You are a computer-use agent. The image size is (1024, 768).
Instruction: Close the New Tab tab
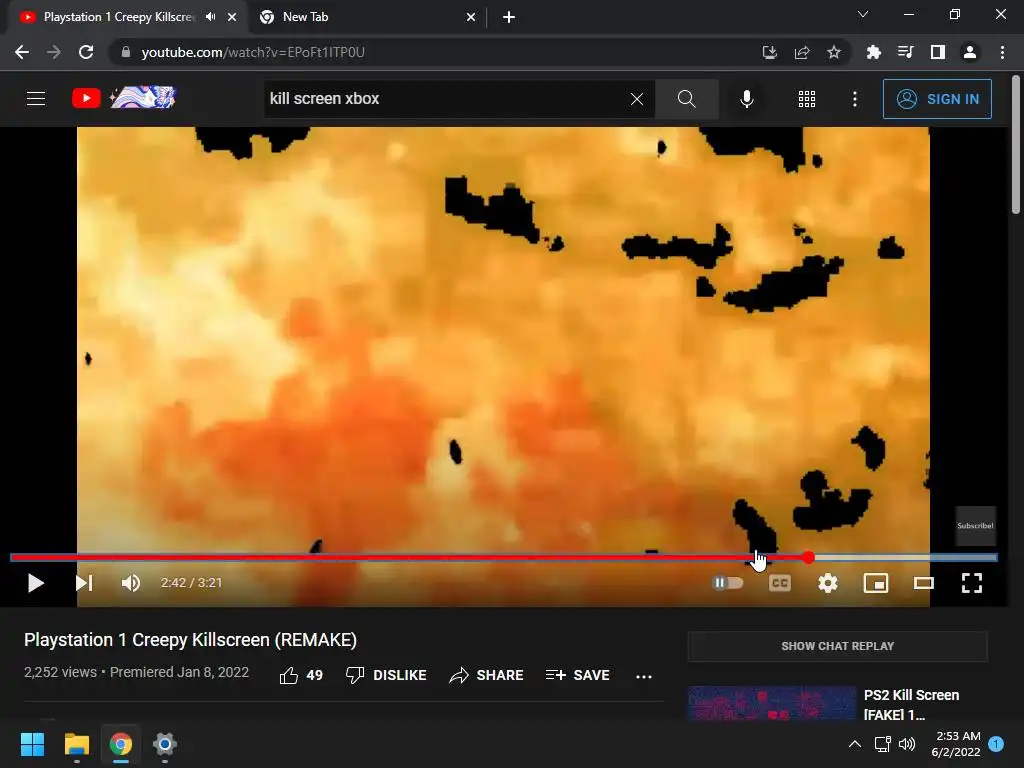[471, 17]
